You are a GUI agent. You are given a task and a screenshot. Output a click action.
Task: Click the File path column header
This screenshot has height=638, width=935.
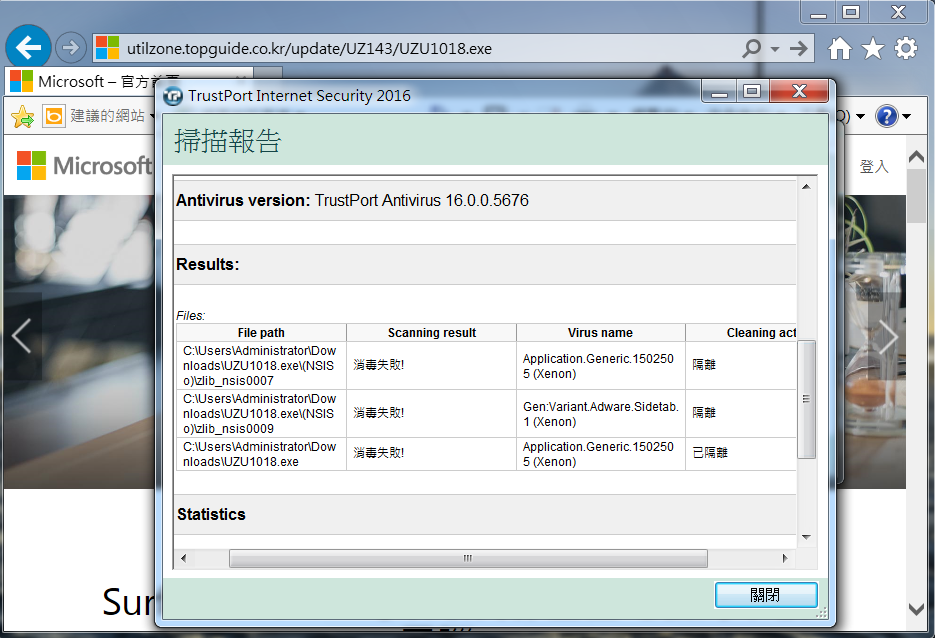(x=261, y=333)
